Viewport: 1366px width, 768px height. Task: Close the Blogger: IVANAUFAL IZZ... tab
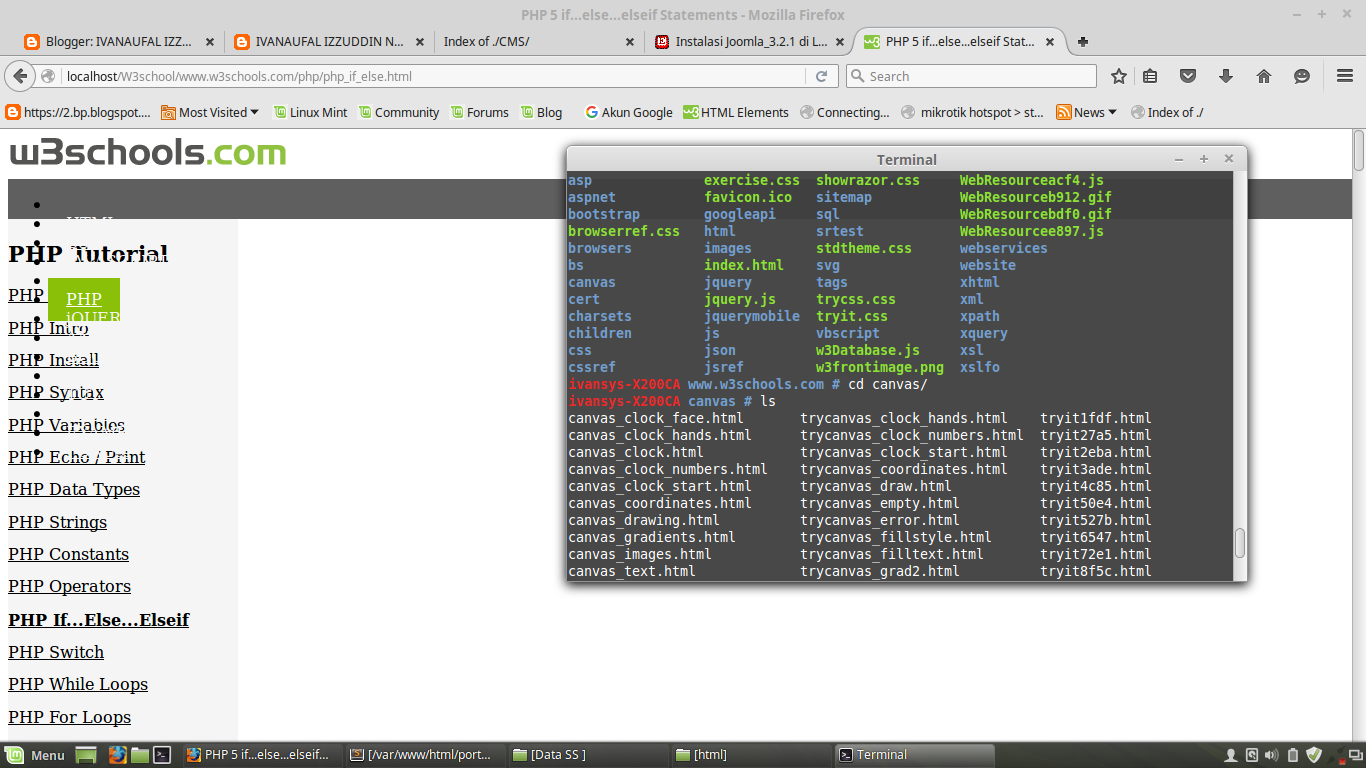(x=210, y=42)
